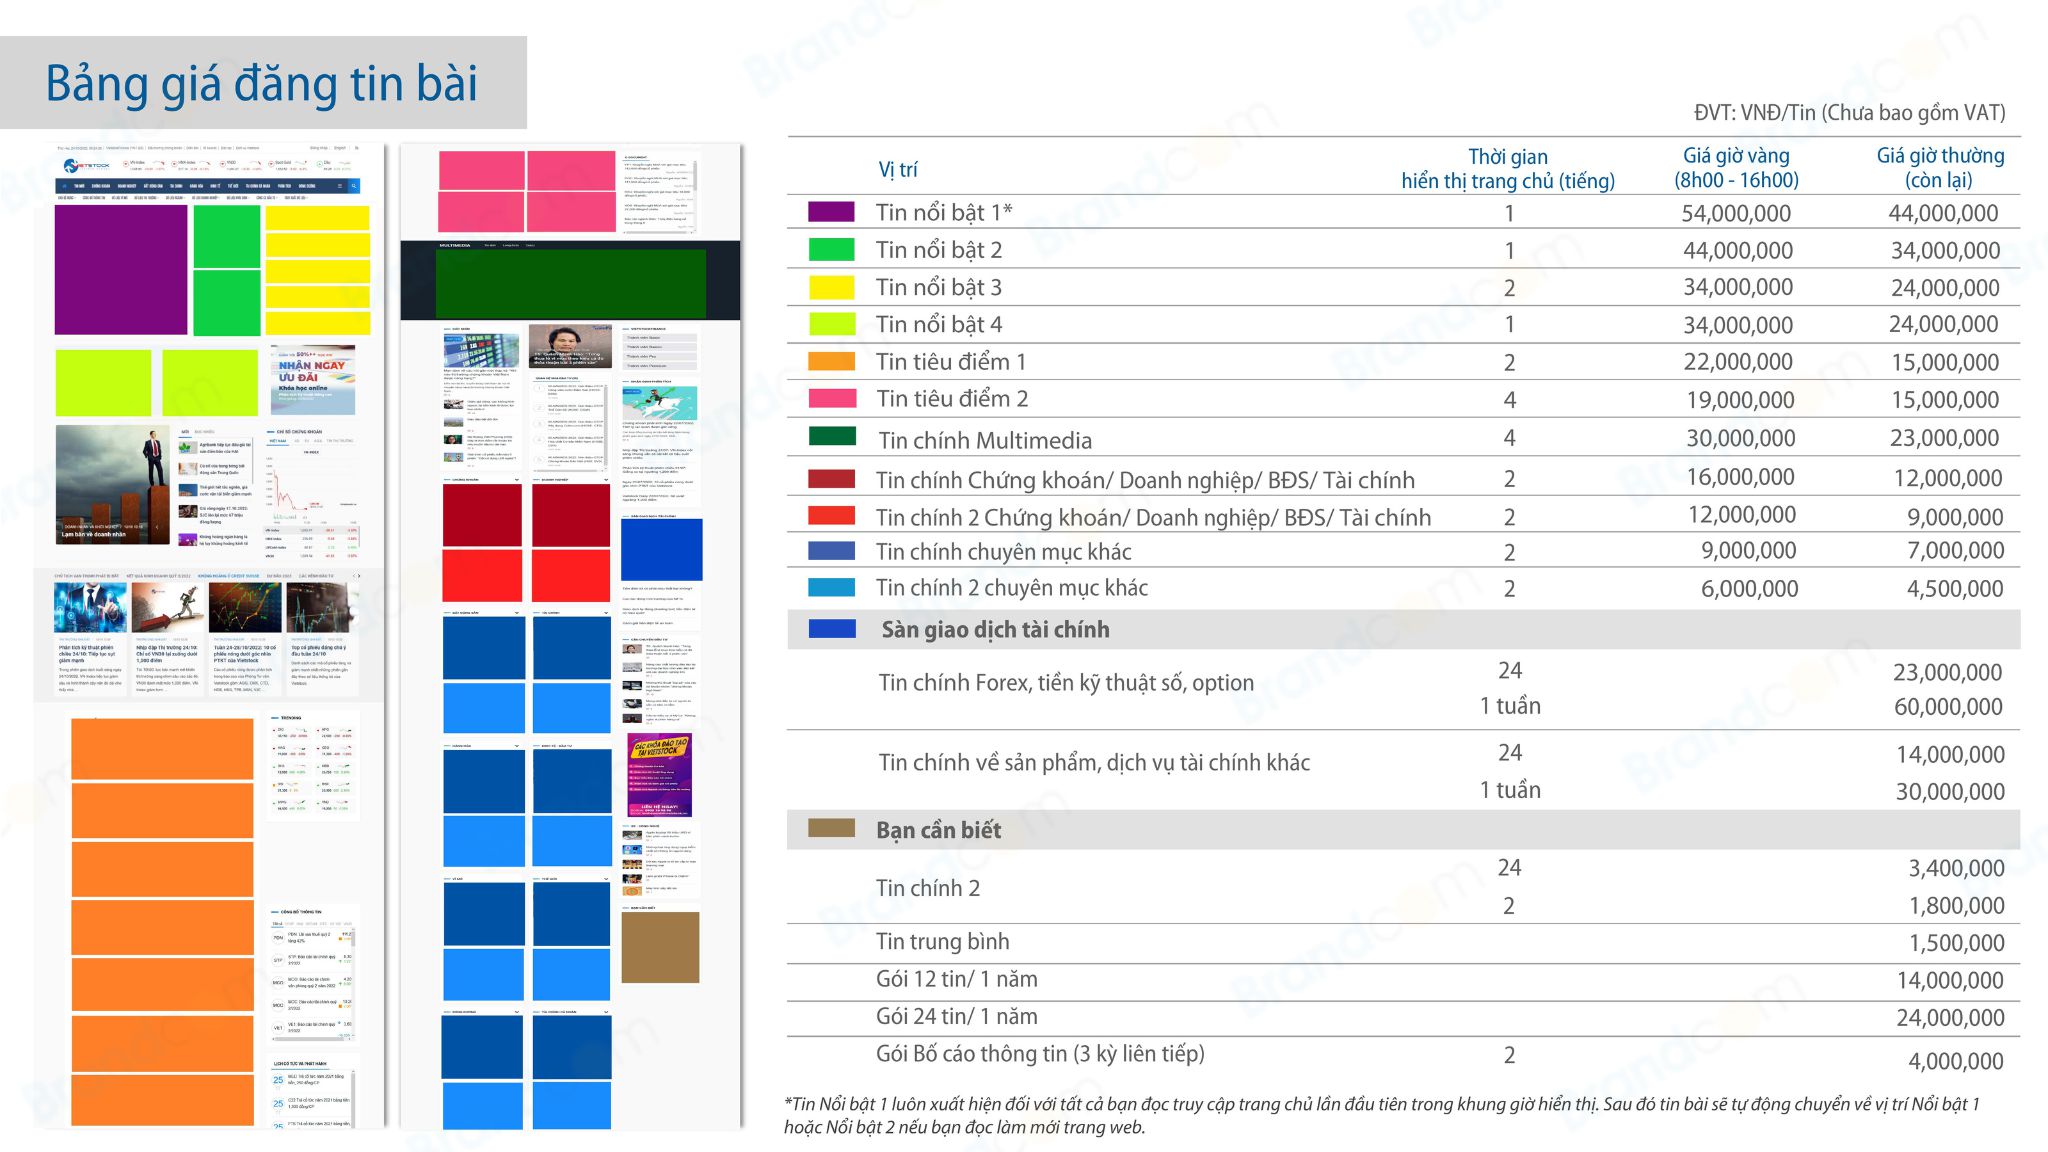Click 'Gói Bố cáo thông tin (3 kỳ liên tiếp)'
This screenshot has height=1152, width=2048.
[x=1040, y=1054]
